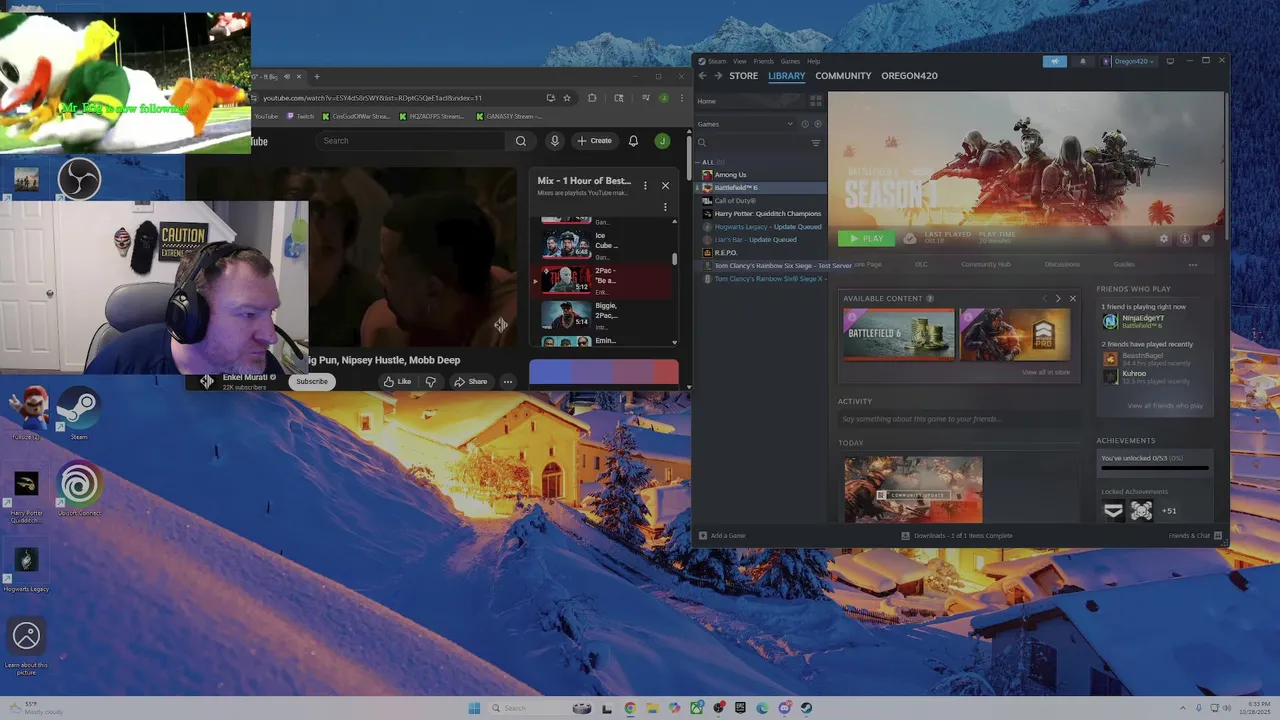Dislike the YouTube video
The width and height of the screenshot is (1280, 720).
pos(430,381)
